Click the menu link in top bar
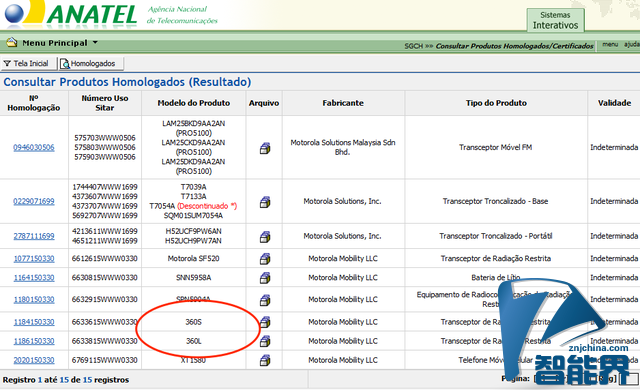 pyautogui.click(x=610, y=44)
